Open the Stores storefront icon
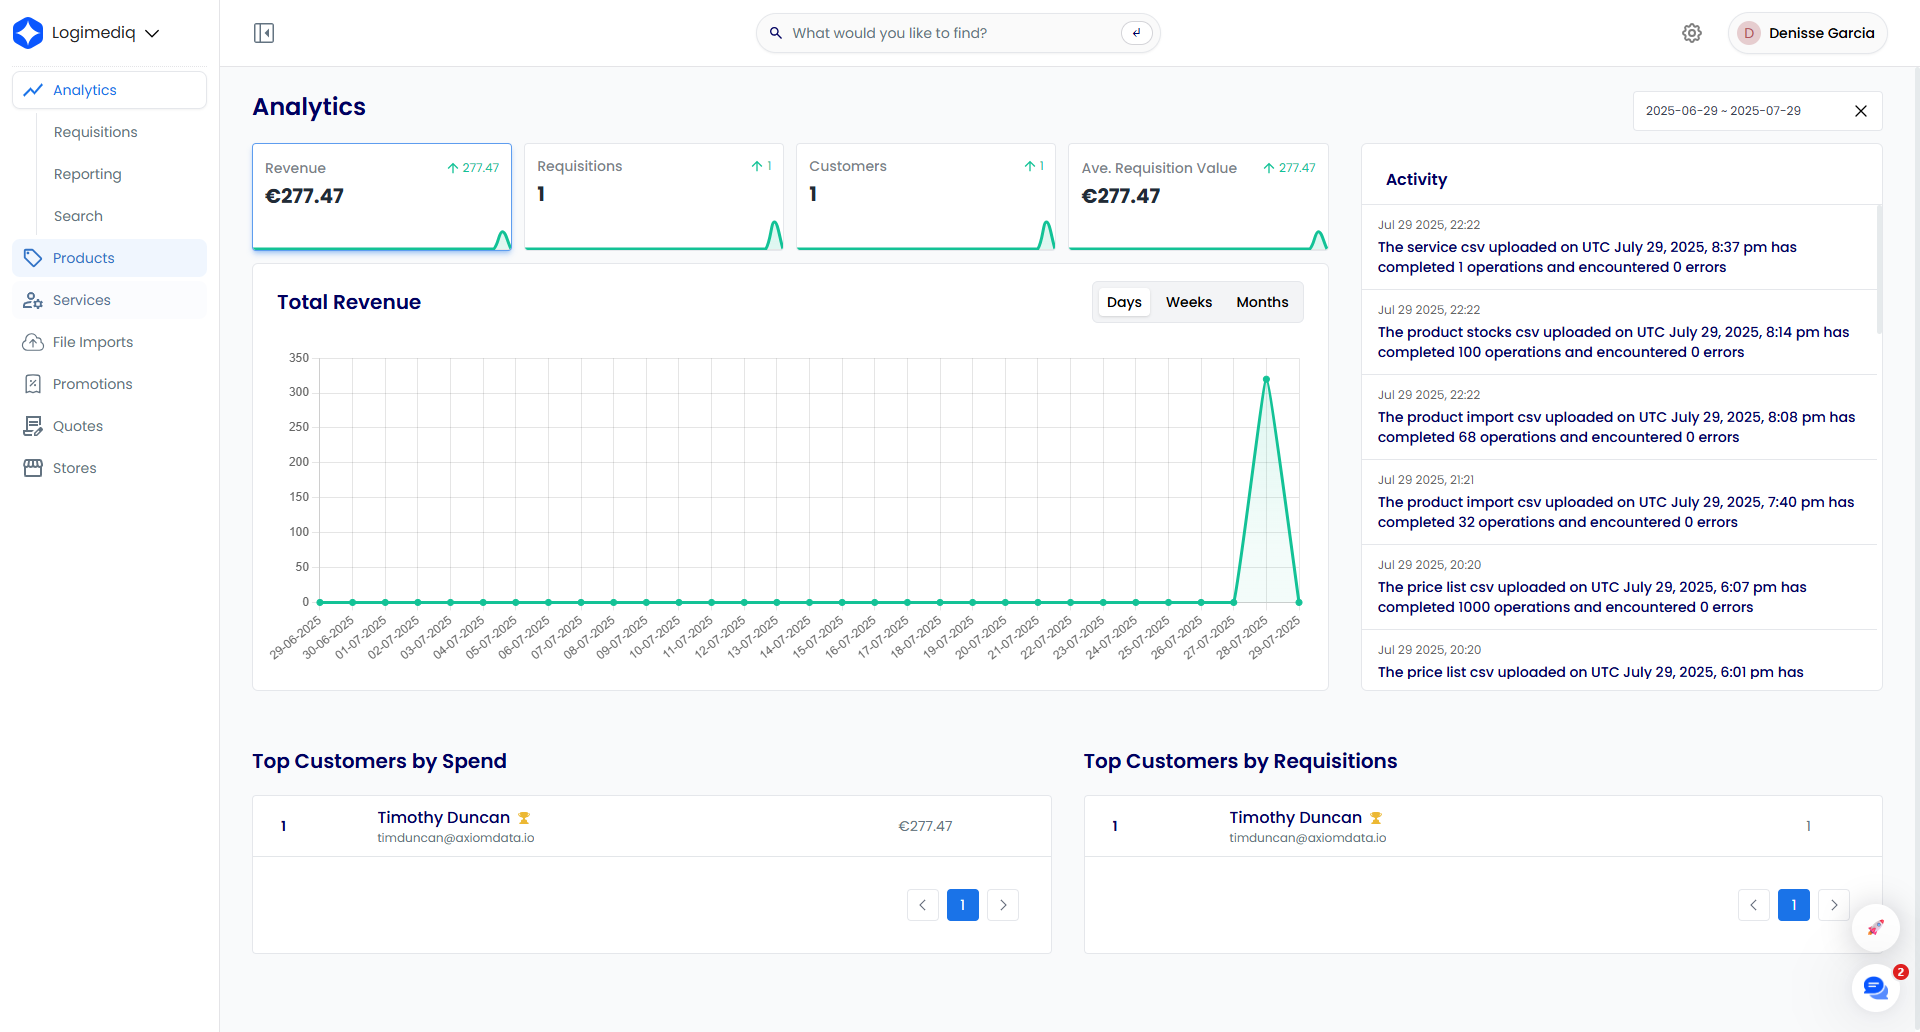Screen dimensions: 1920x1032 [33, 468]
